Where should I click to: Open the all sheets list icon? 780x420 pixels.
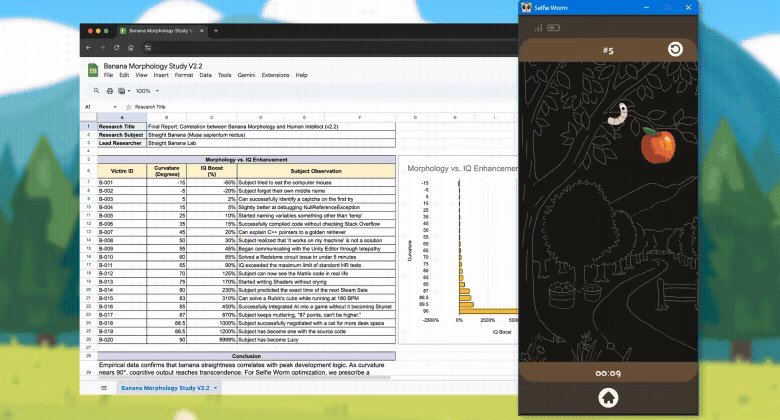click(x=104, y=388)
